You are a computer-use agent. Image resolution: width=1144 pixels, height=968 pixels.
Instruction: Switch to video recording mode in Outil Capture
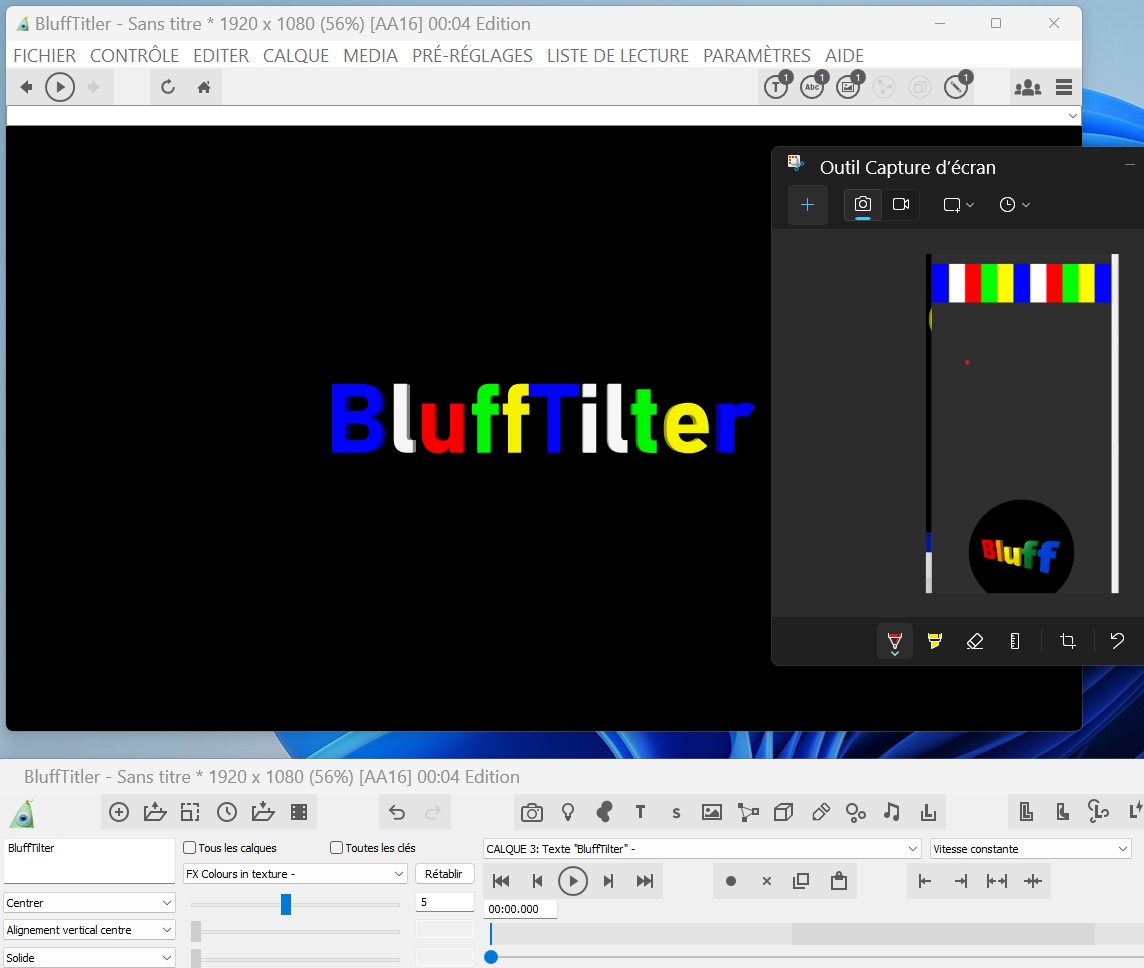pos(901,204)
